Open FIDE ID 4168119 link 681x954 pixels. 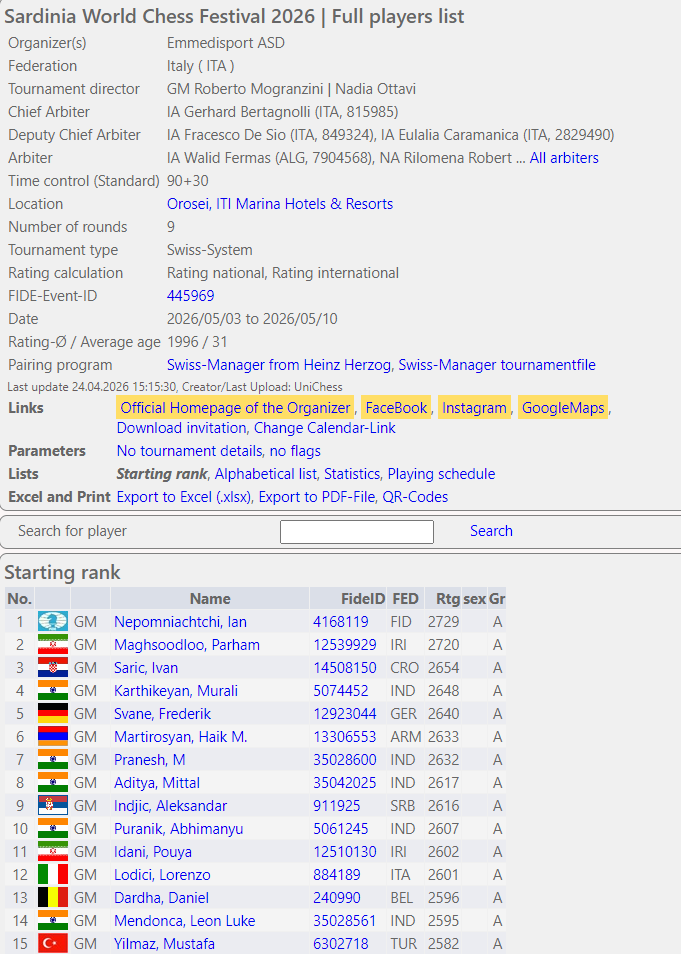pos(341,622)
